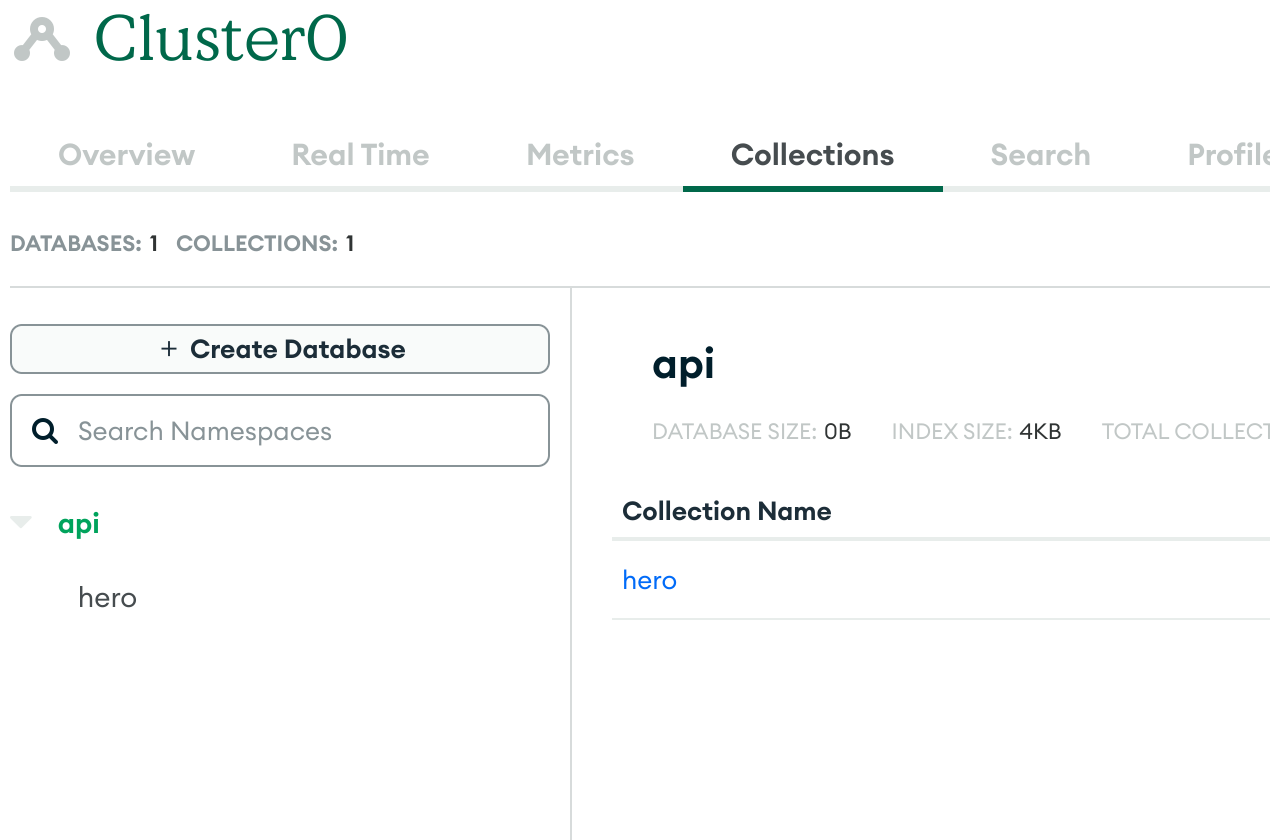Open the Real Time tab

[360, 155]
